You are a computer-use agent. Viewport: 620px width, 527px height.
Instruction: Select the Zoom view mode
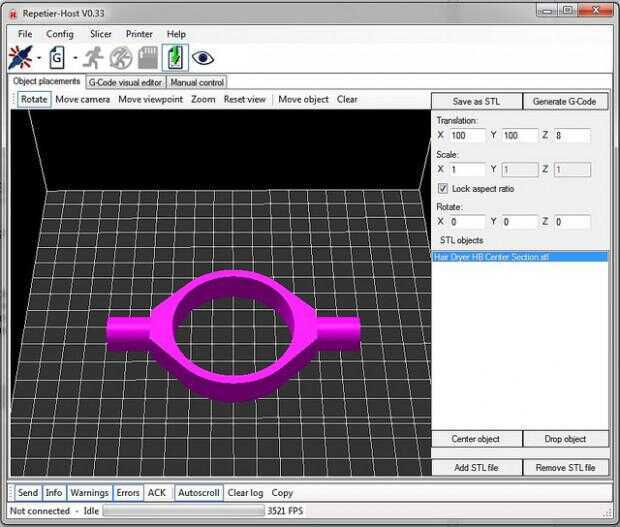(x=203, y=99)
